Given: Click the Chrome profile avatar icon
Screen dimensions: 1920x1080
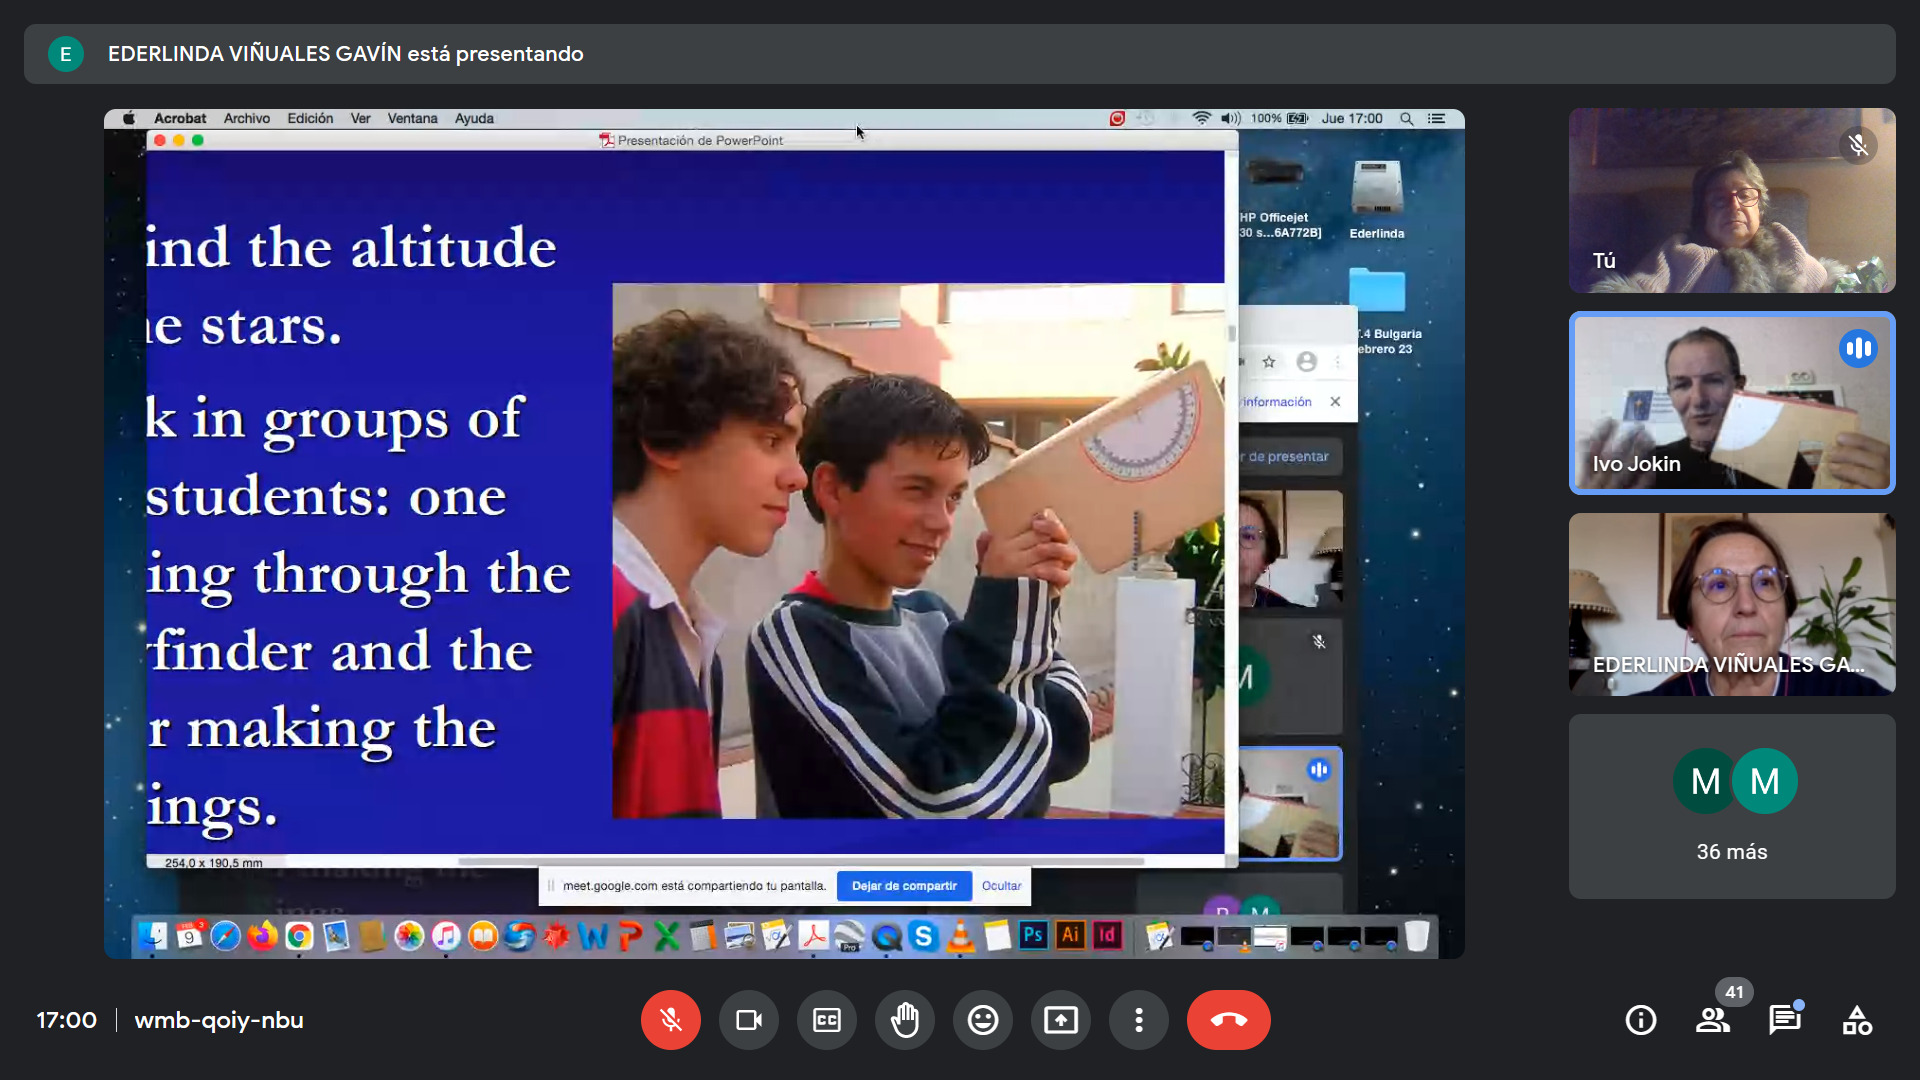Looking at the screenshot, I should pyautogui.click(x=1306, y=362).
